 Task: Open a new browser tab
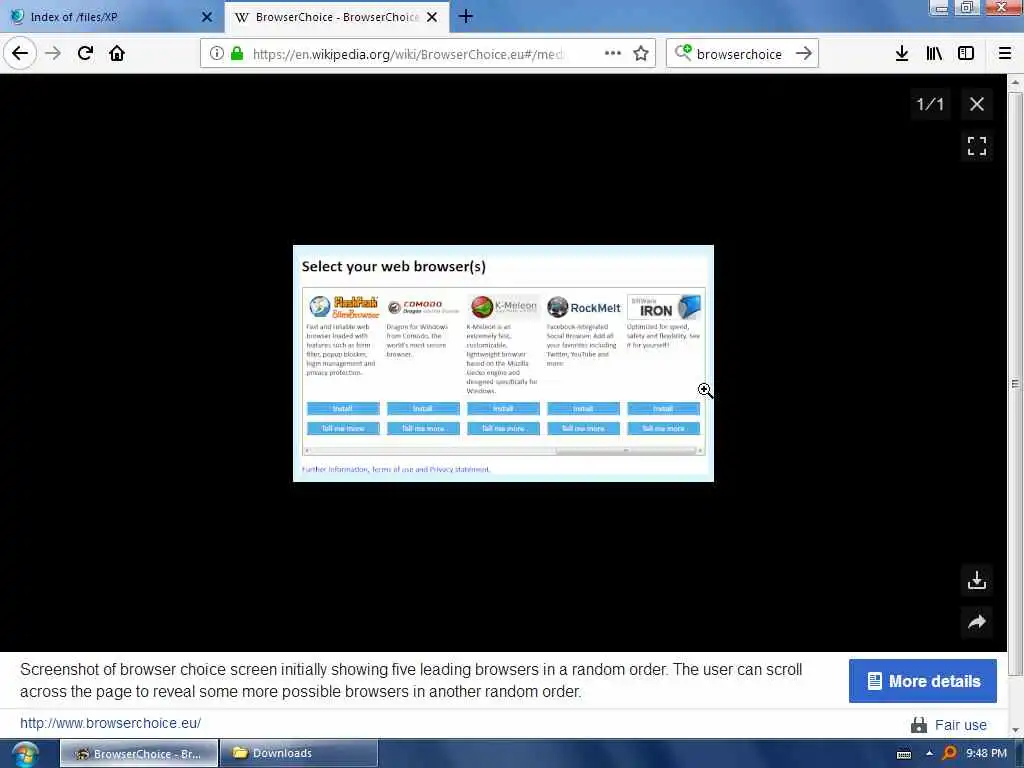(466, 16)
